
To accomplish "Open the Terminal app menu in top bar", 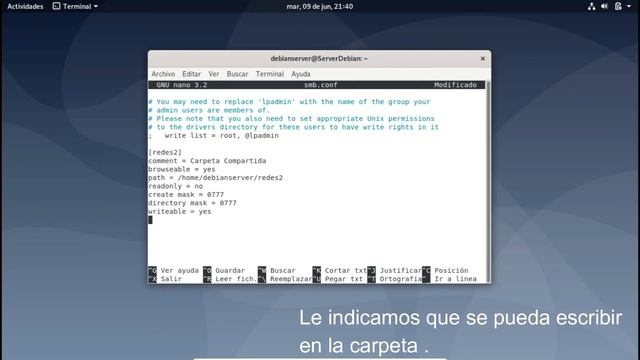I will click(x=76, y=7).
